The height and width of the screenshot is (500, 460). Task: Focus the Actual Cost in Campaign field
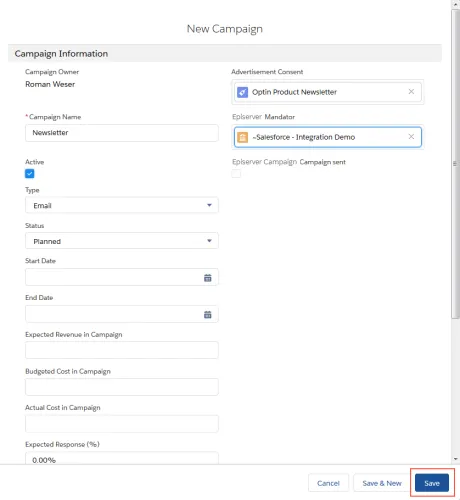pos(122,424)
